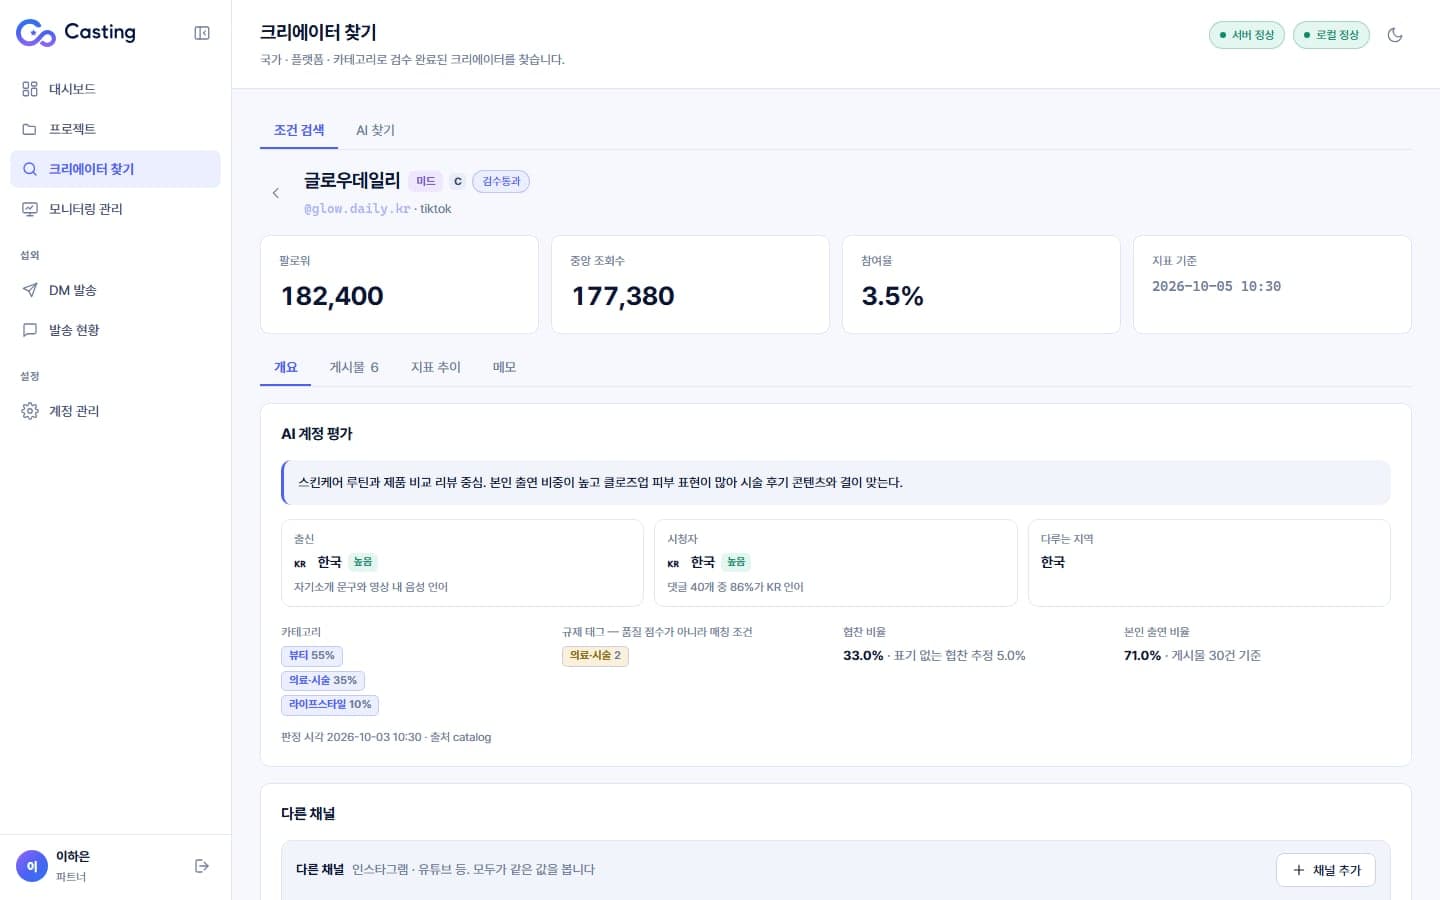The image size is (1440, 900).
Task: Click the @glow.daily.kr handle
Action: 357,209
